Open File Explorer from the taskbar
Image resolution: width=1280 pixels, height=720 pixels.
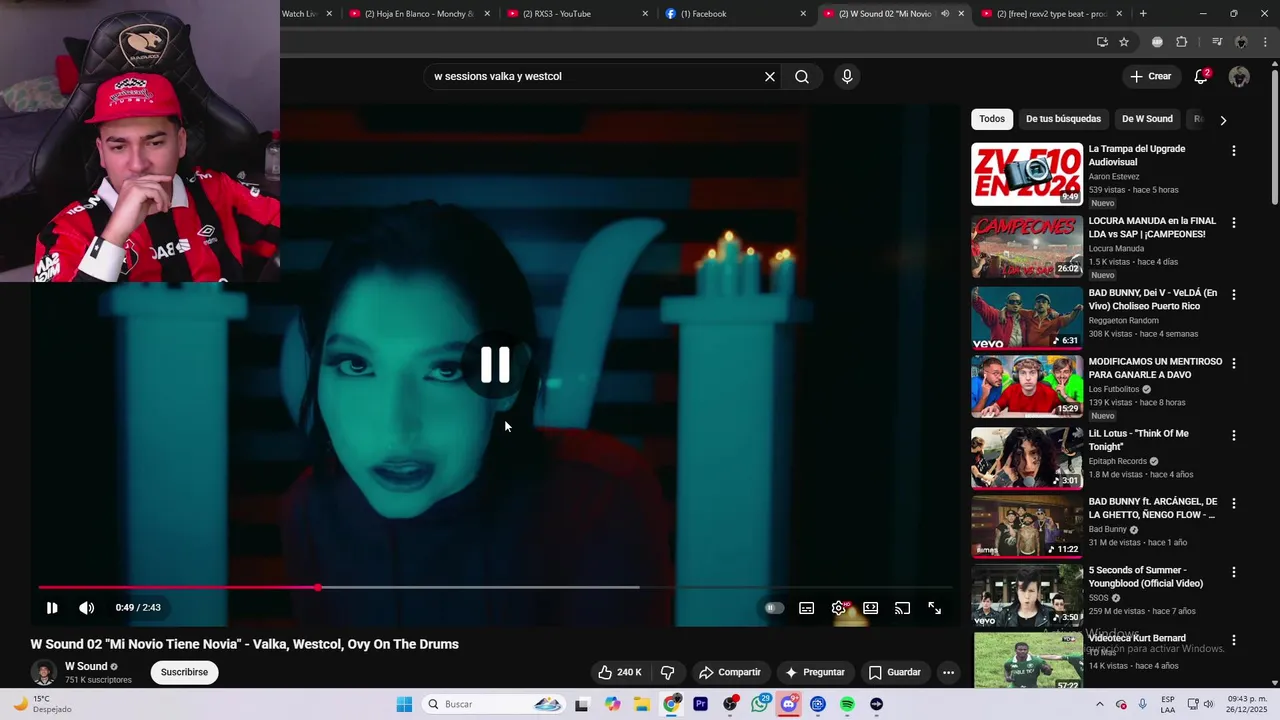[642, 704]
